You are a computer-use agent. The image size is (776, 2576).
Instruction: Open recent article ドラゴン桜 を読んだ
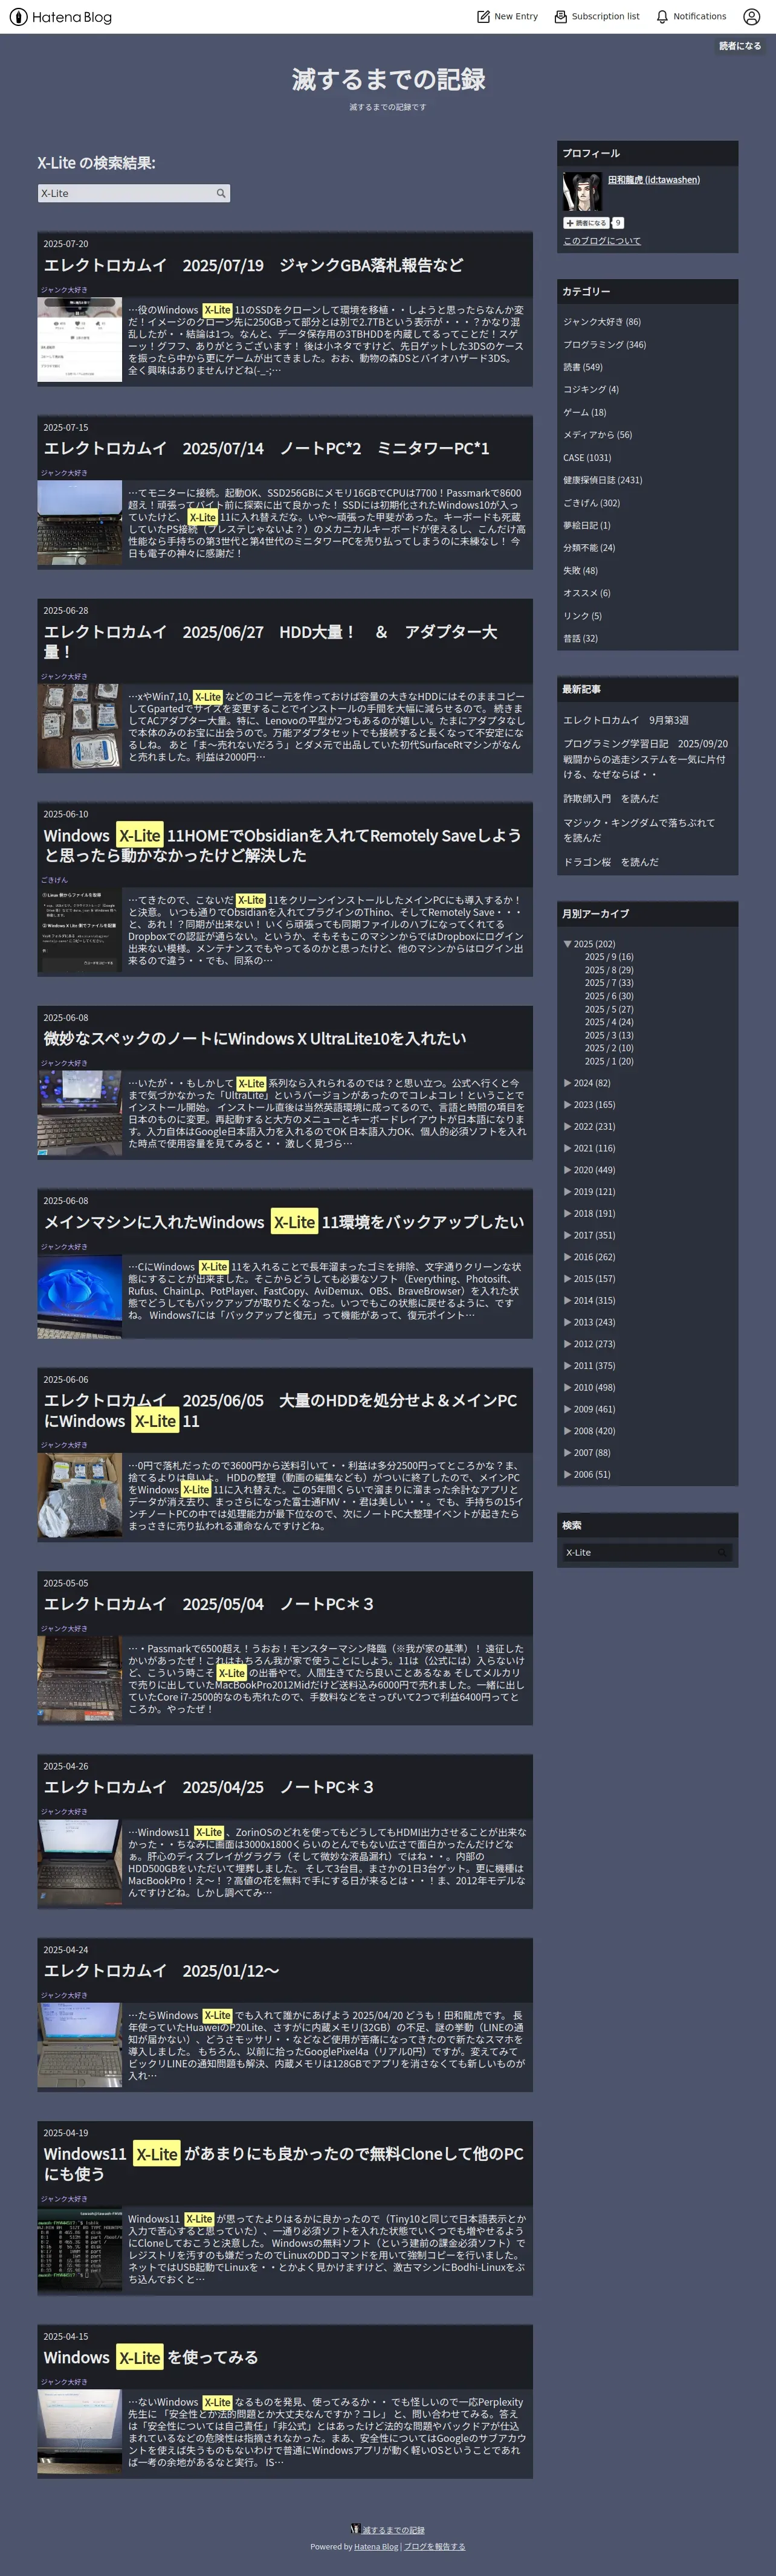tap(610, 862)
